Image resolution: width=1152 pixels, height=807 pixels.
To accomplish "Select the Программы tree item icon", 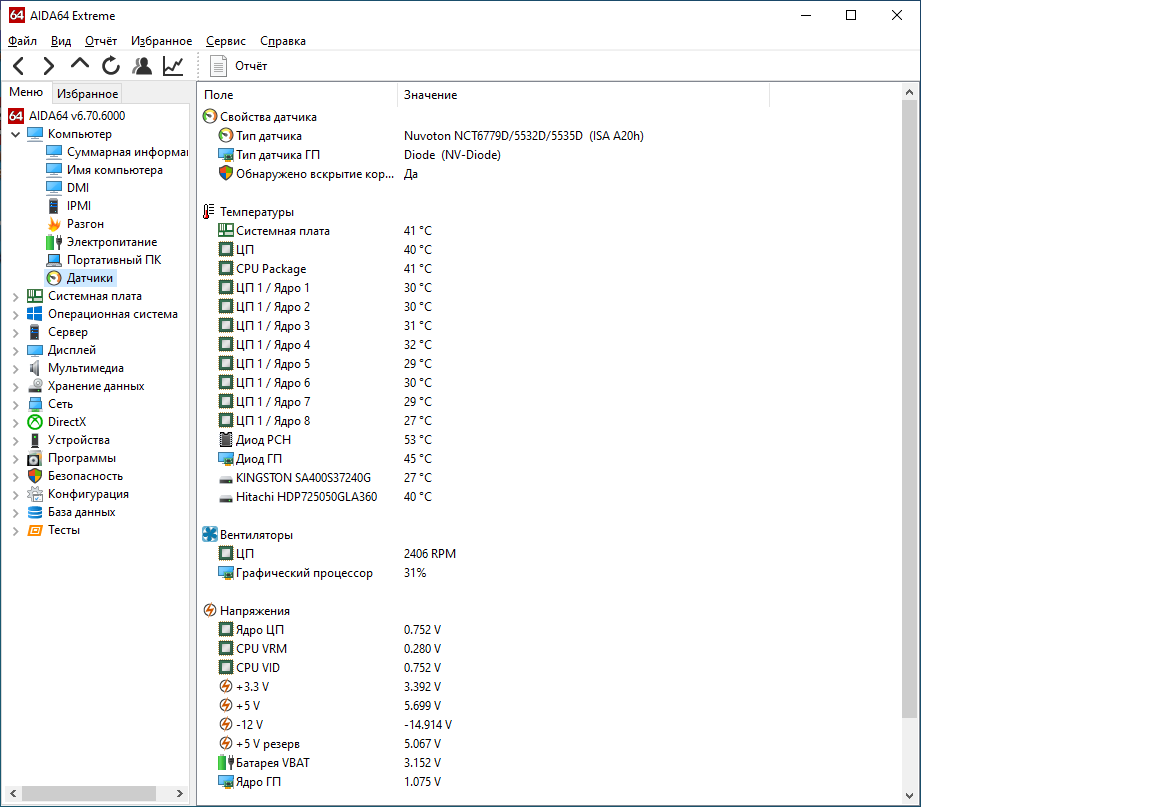I will (35, 458).
